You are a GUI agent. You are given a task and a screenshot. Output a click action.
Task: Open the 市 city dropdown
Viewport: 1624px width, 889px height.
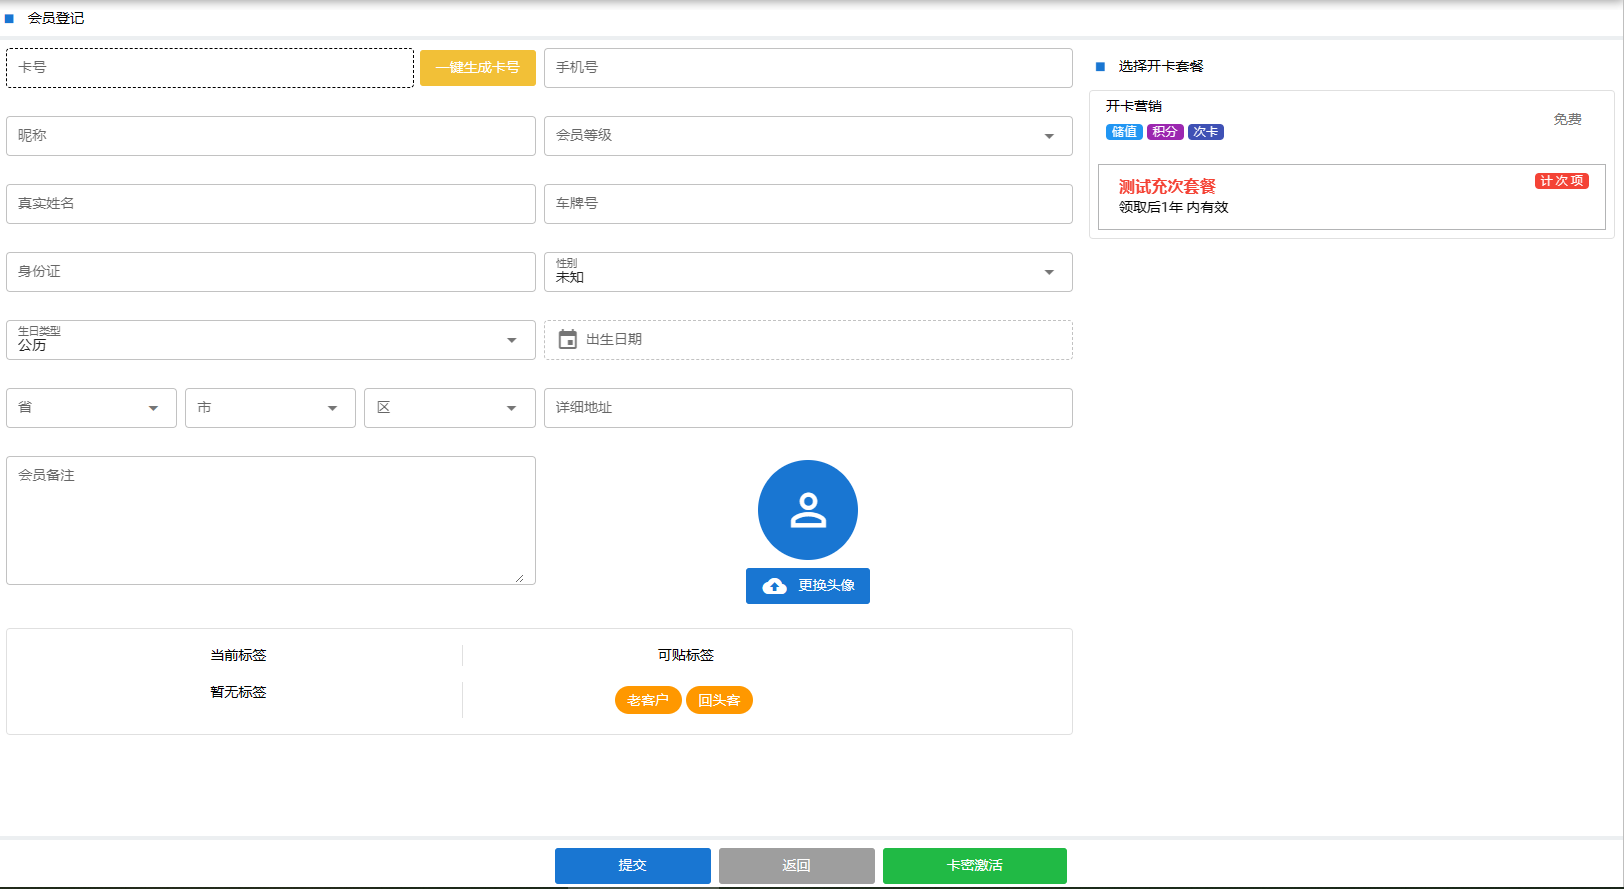(x=270, y=408)
